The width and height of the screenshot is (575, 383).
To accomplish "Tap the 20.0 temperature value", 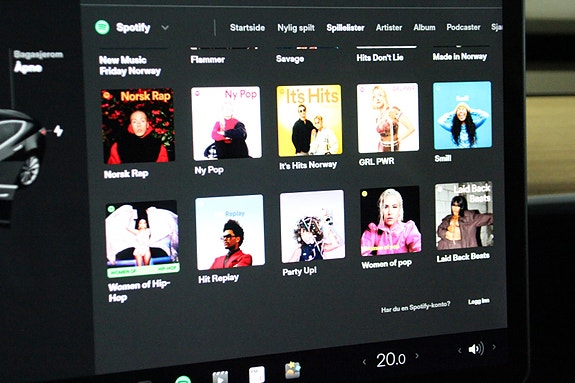I will tap(391, 359).
